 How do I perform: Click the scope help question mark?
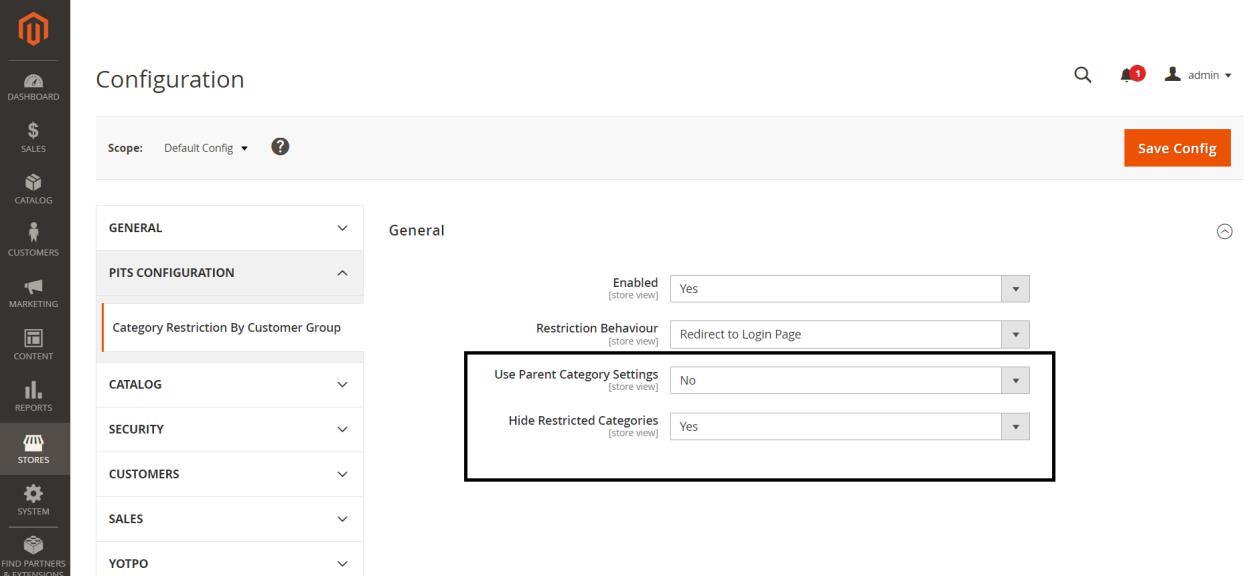click(x=281, y=147)
